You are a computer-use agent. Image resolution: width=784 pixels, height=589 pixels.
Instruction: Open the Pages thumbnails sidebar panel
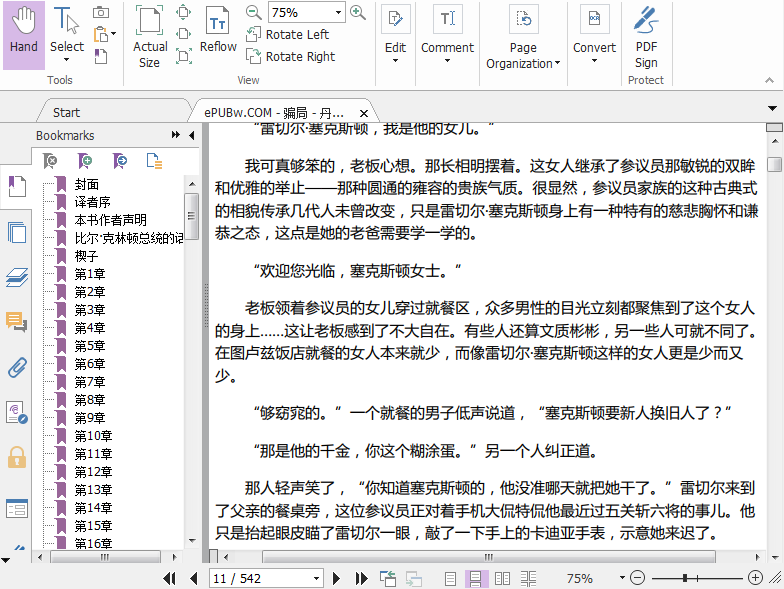click(16, 232)
